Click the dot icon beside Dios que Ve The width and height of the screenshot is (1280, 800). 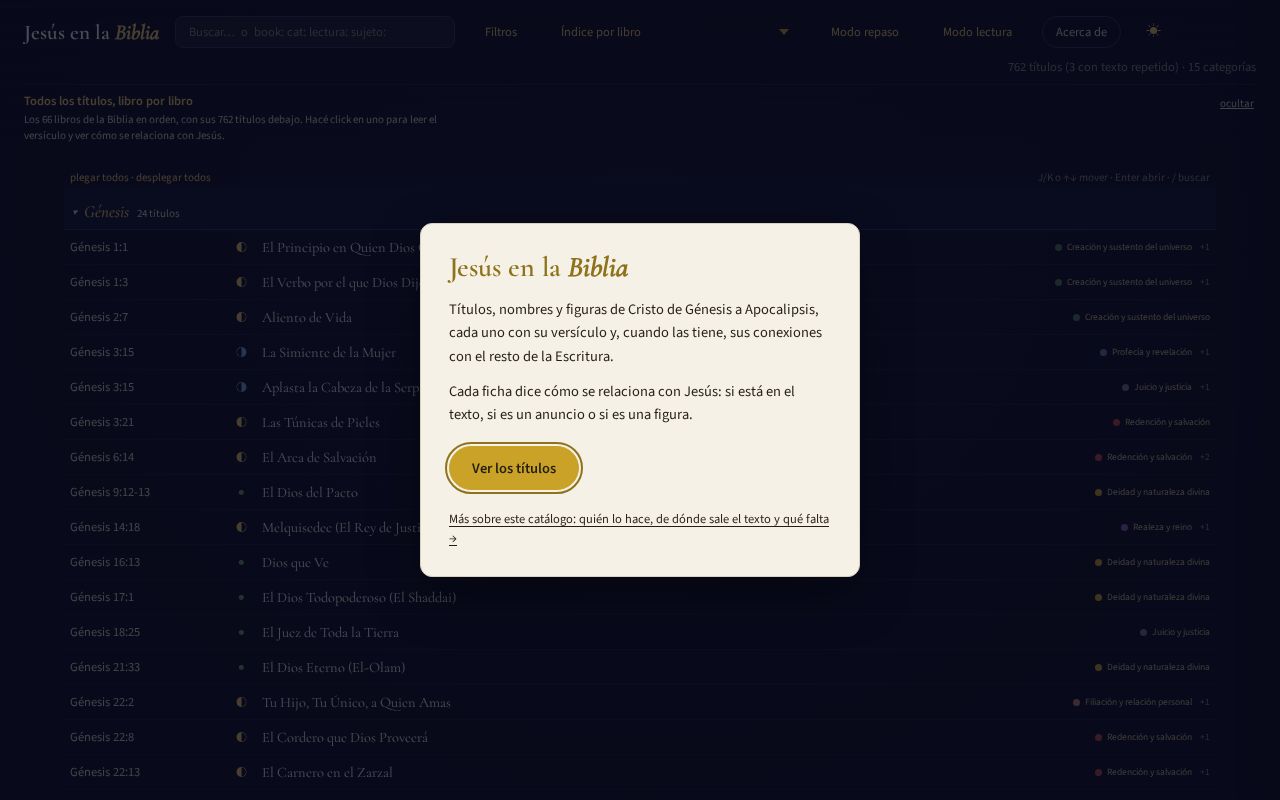[241, 562]
